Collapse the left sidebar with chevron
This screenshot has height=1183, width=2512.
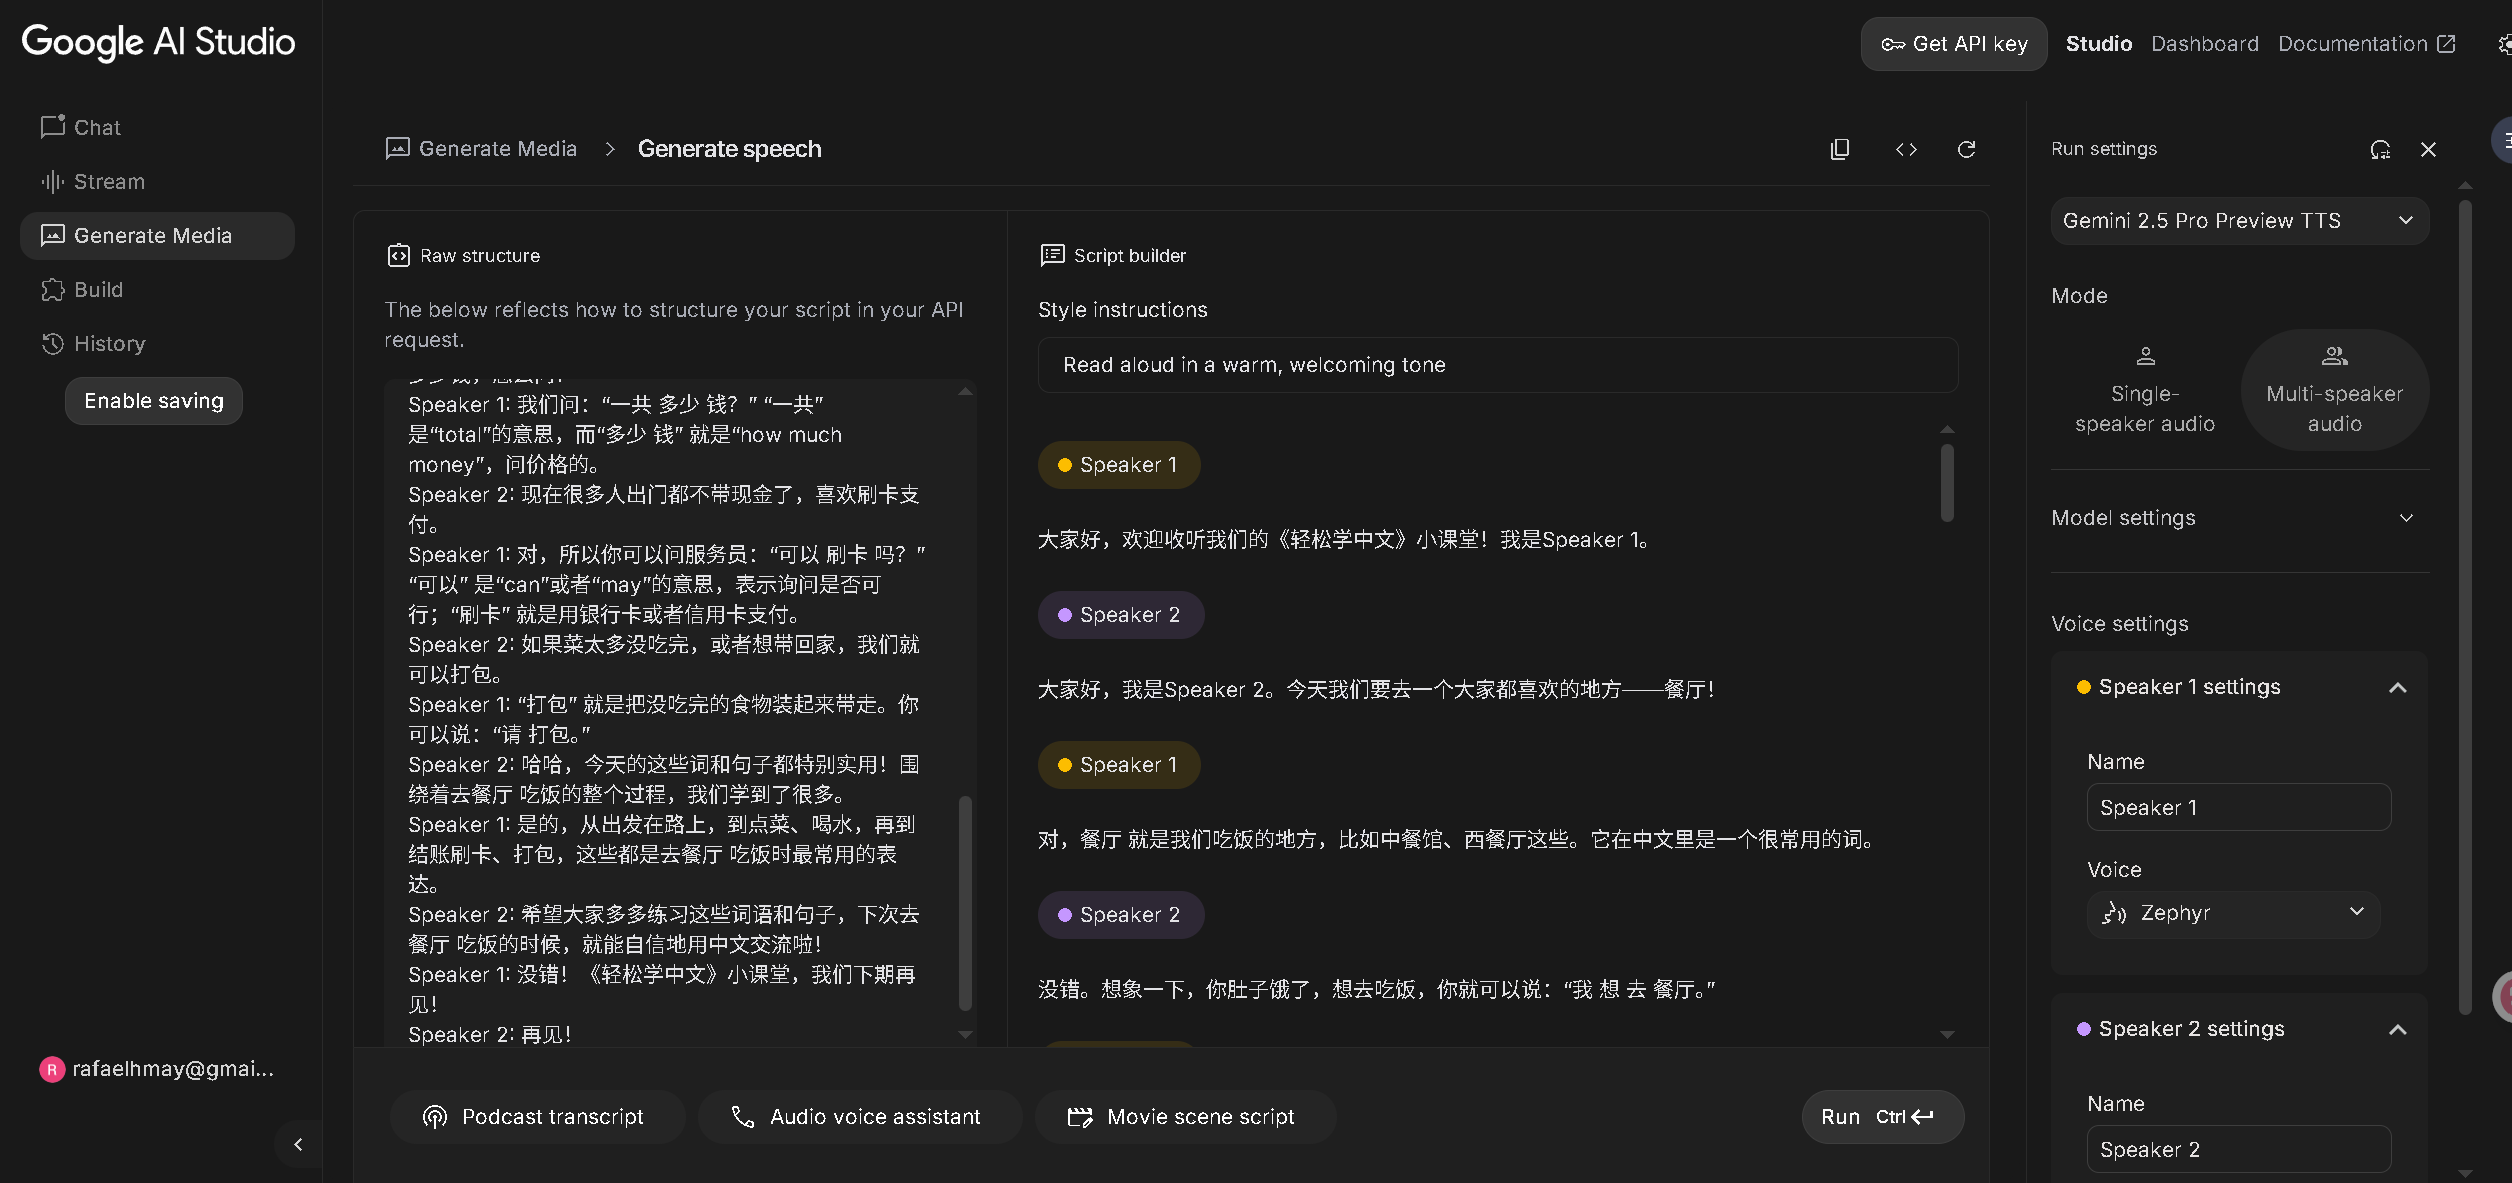[x=297, y=1144]
